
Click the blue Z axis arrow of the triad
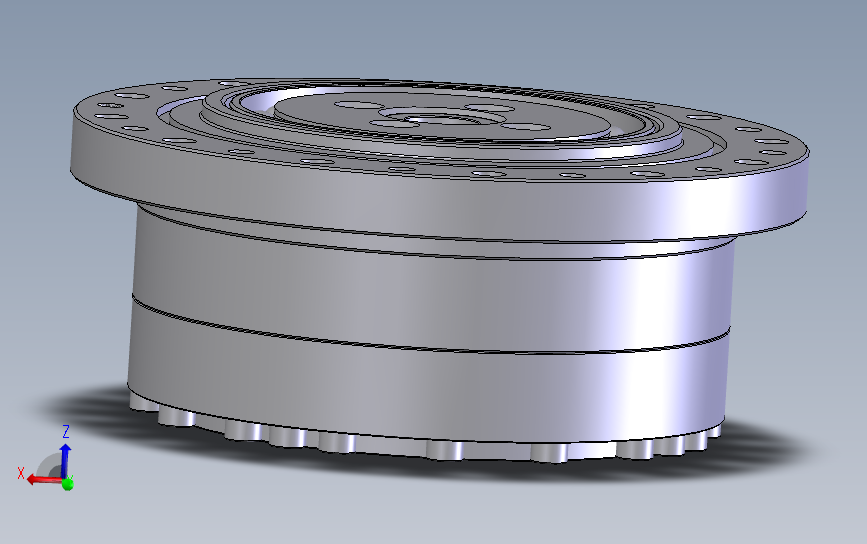click(65, 459)
